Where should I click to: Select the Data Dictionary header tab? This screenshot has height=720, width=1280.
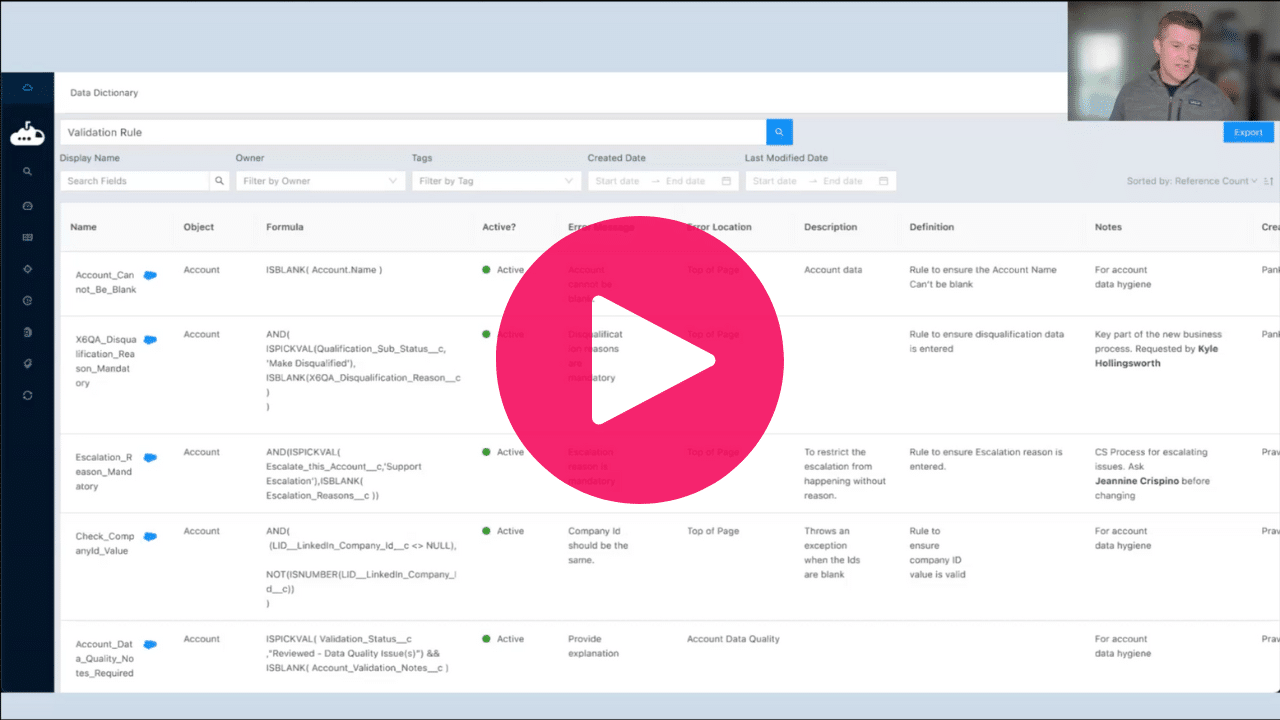click(x=104, y=93)
